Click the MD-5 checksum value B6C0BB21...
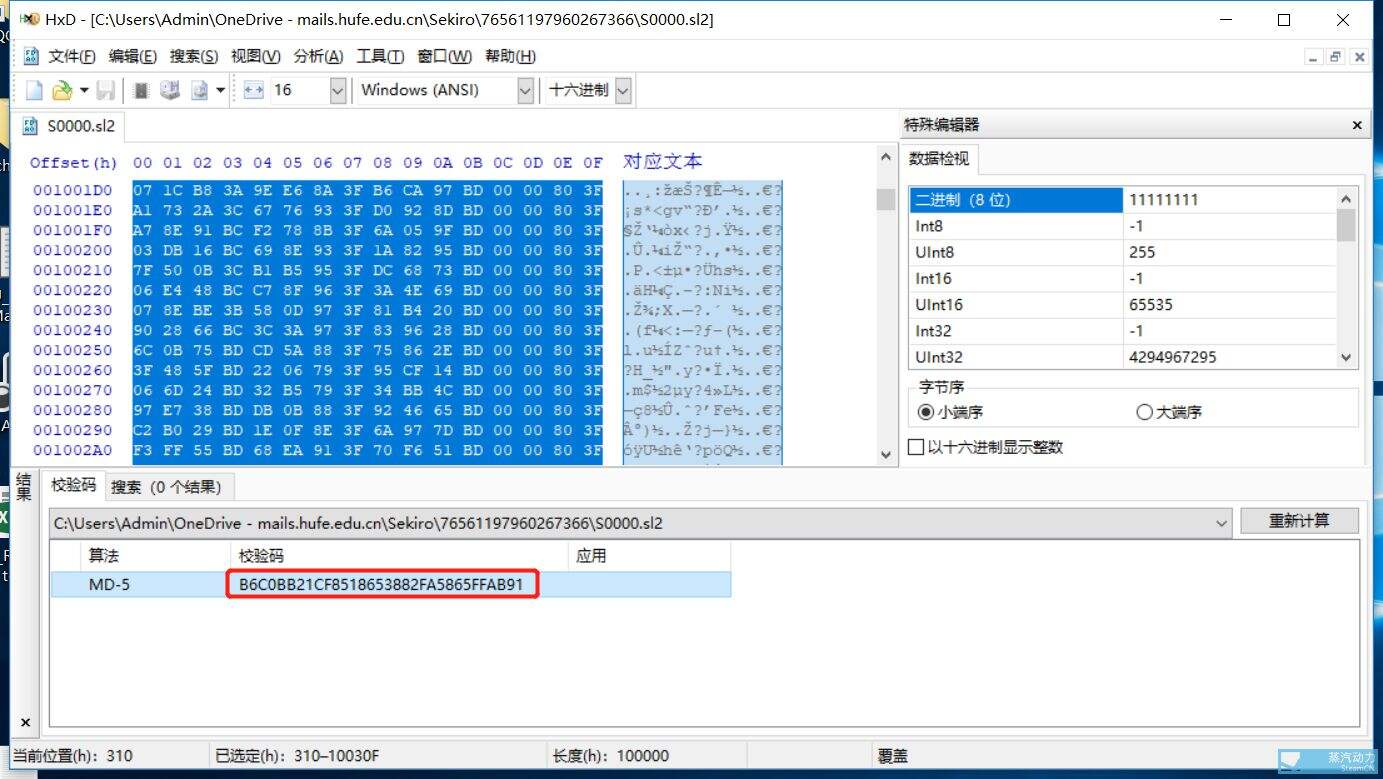Image resolution: width=1383 pixels, height=779 pixels. pyautogui.click(x=381, y=584)
